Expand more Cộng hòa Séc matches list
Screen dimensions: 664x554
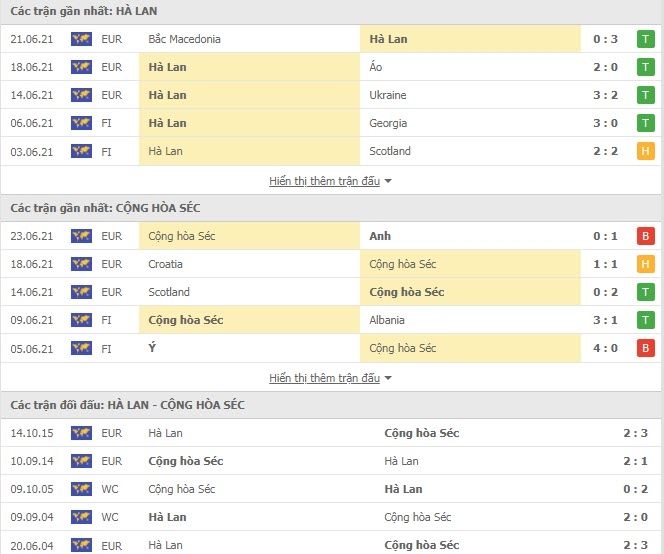pyautogui.click(x=324, y=378)
